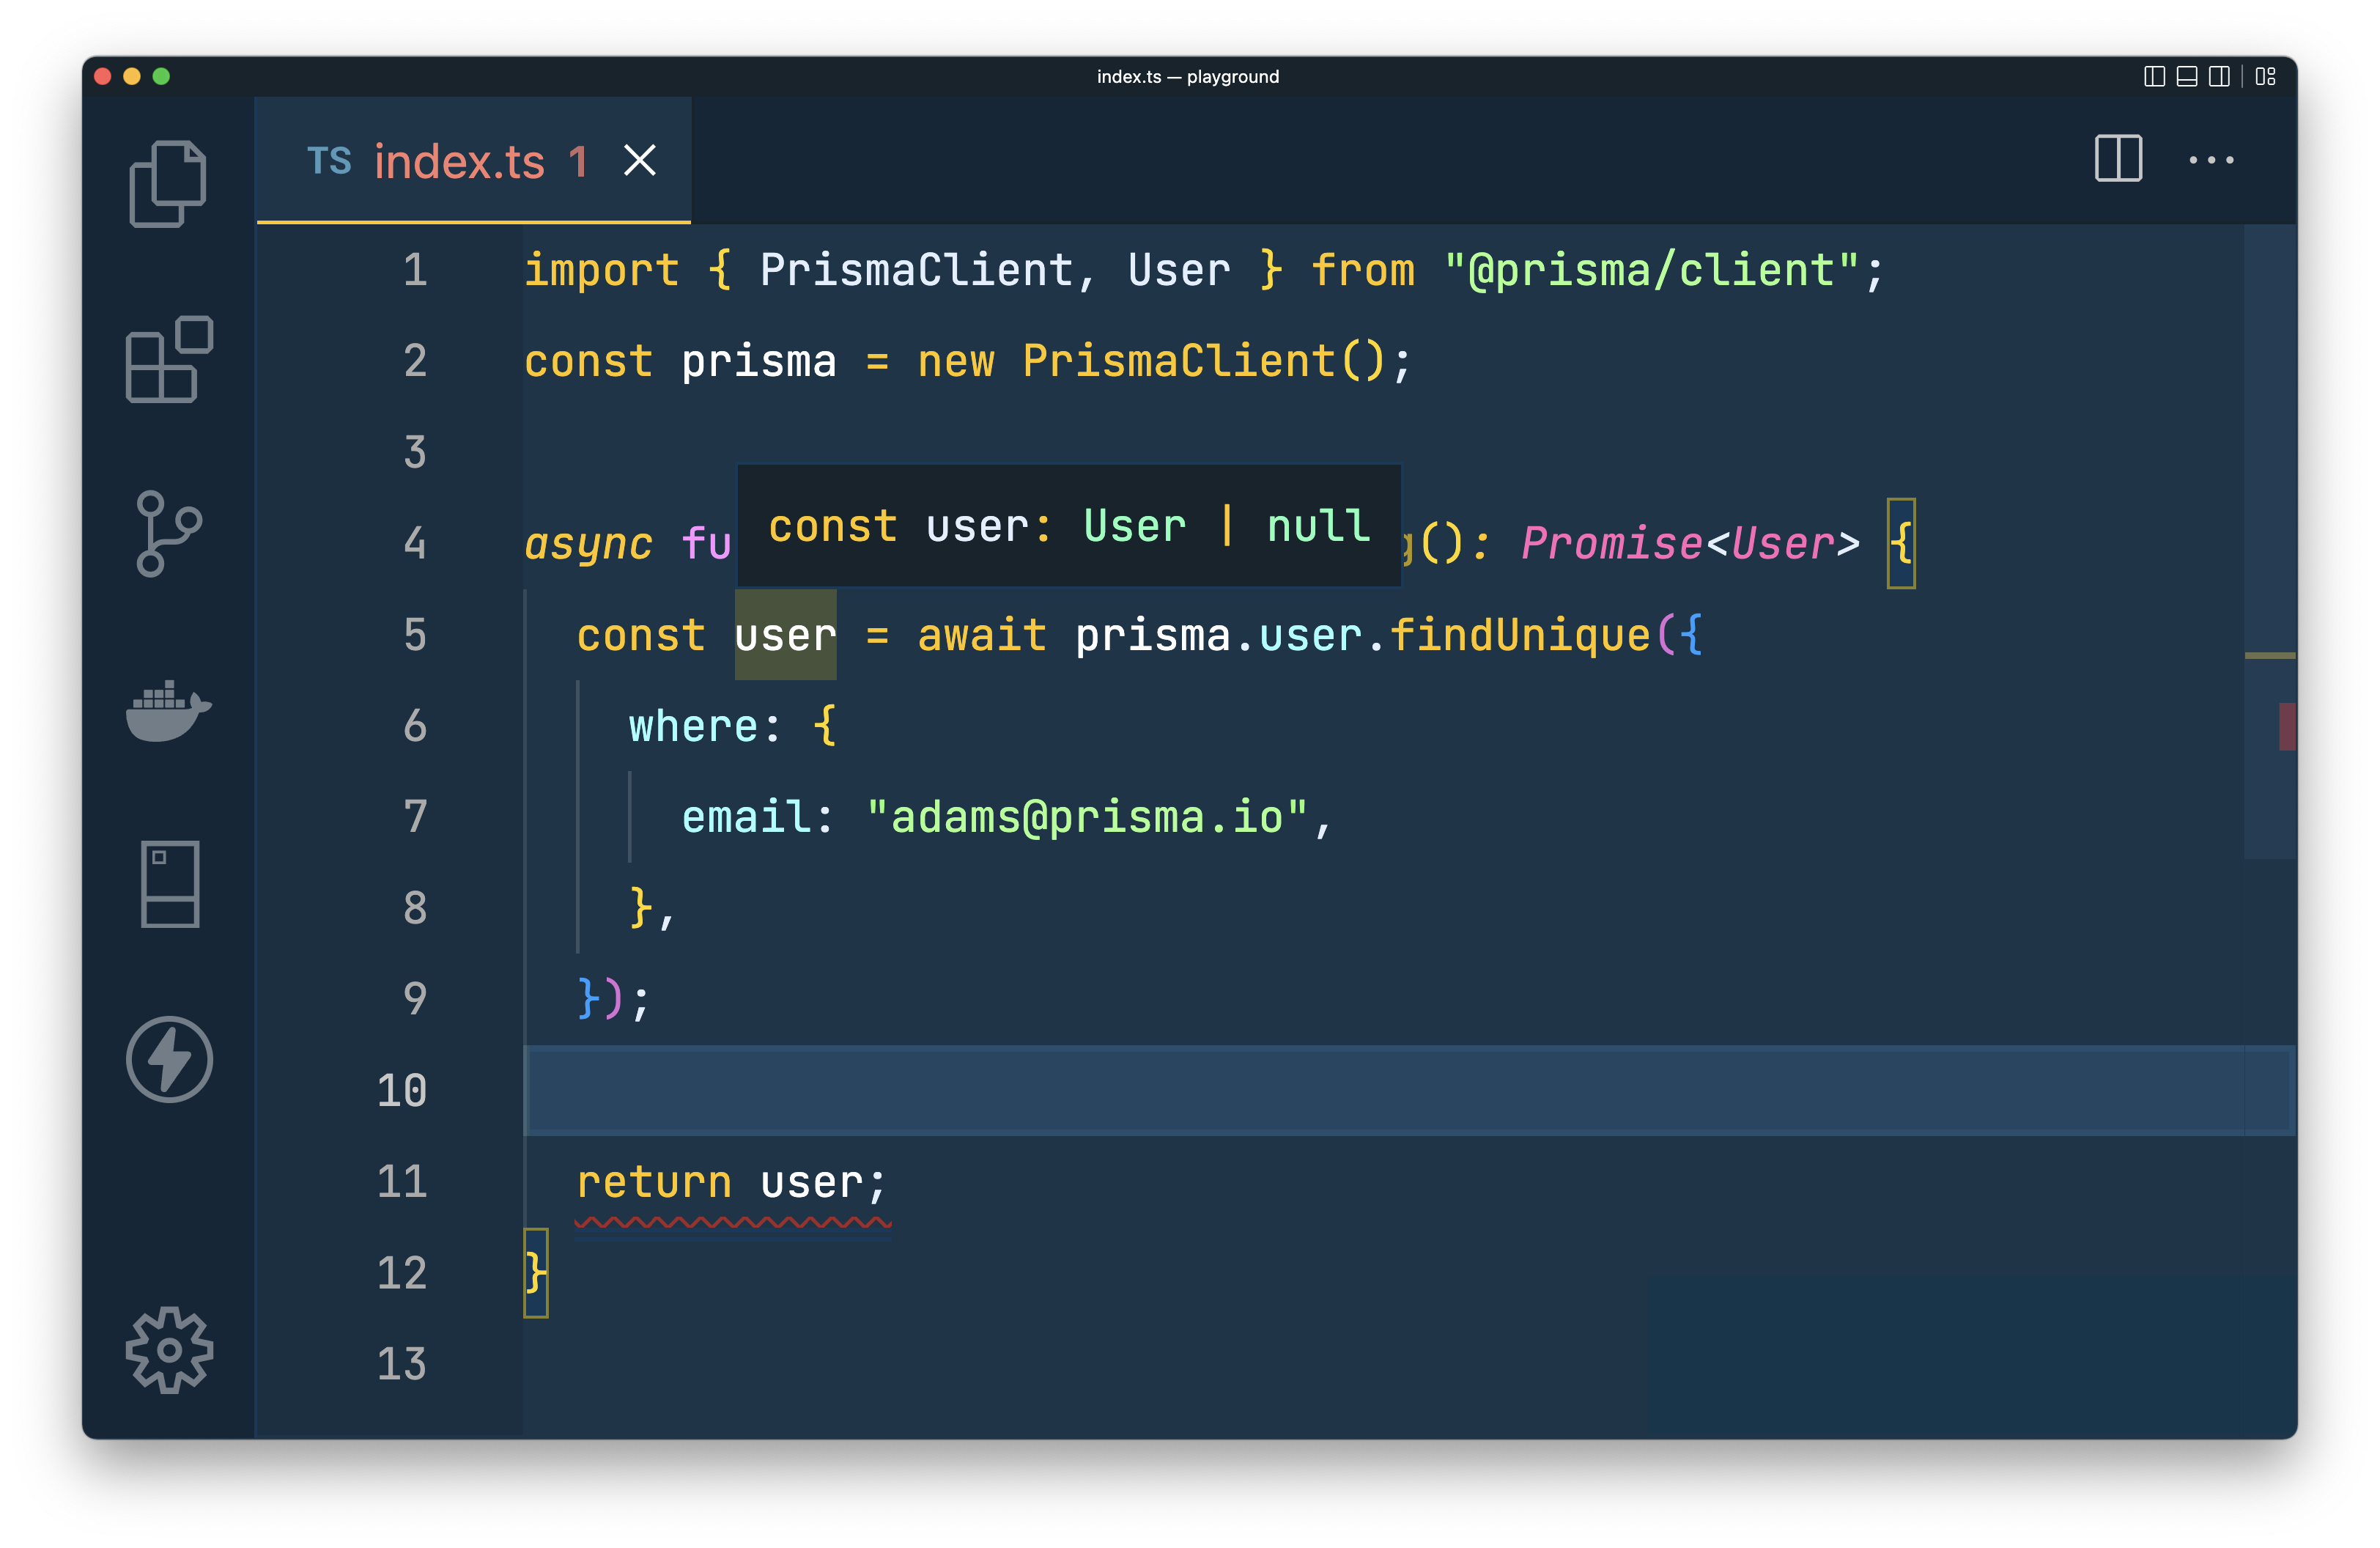
Task: Select the index.ts editor tab
Action: [x=458, y=162]
